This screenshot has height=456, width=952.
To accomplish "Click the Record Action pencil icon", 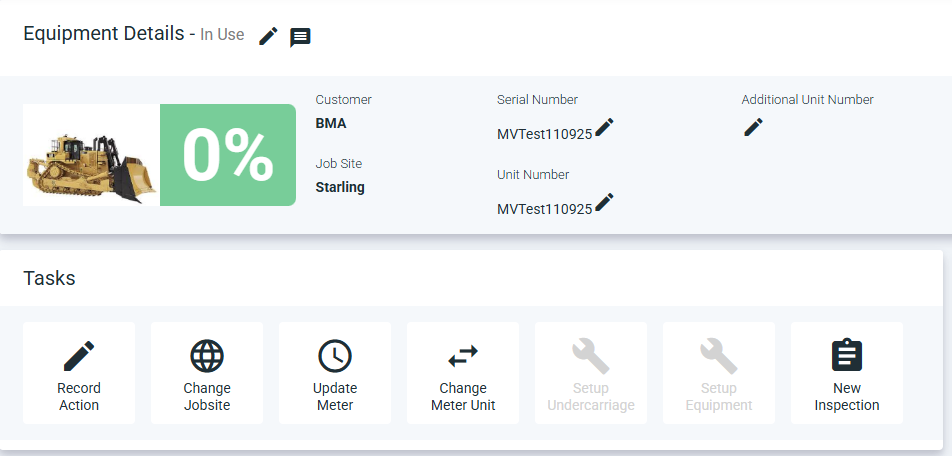I will (79, 356).
